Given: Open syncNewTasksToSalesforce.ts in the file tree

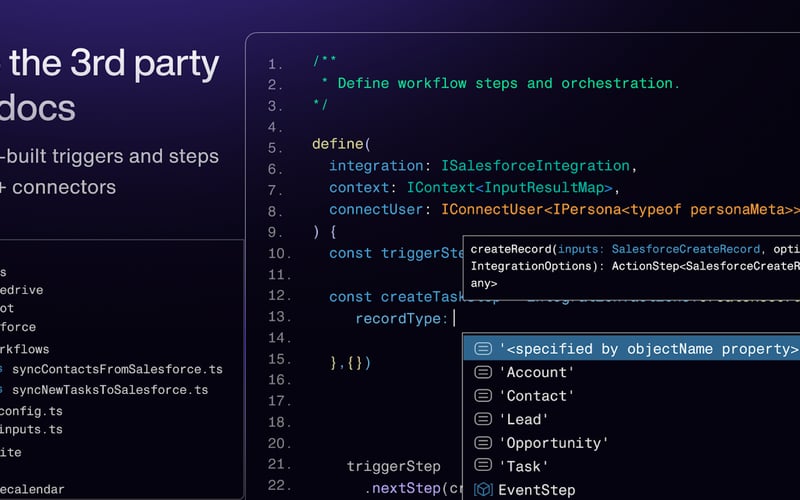Looking at the screenshot, I should pyautogui.click(x=110, y=390).
